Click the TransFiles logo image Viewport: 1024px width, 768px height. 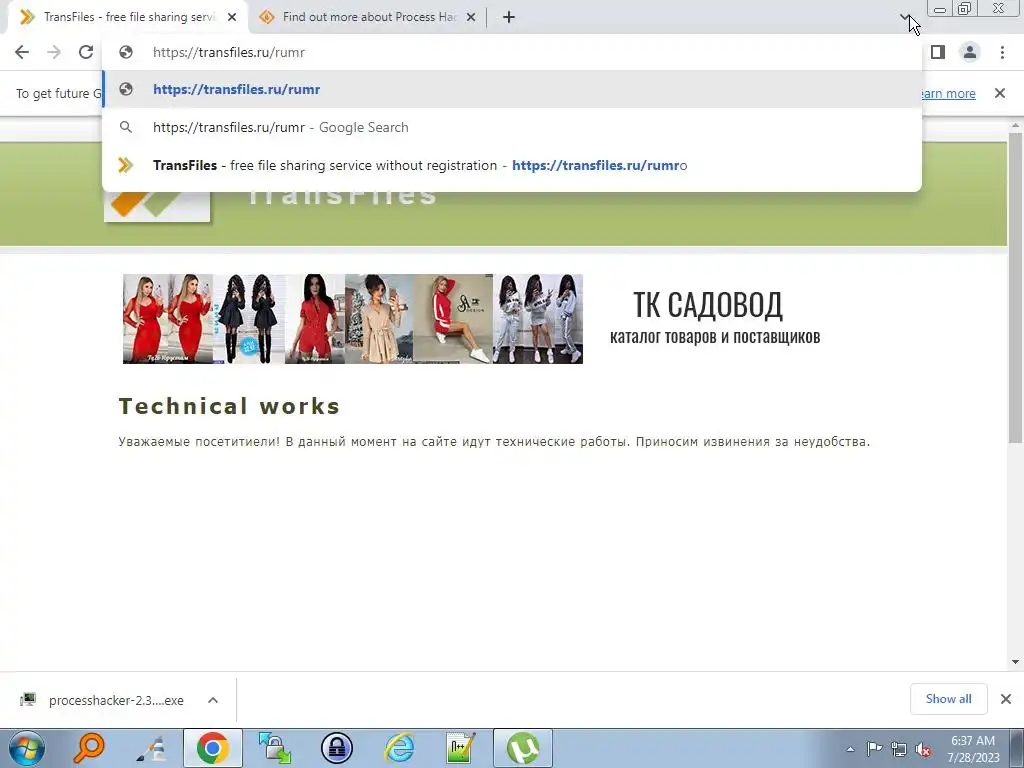tap(157, 206)
